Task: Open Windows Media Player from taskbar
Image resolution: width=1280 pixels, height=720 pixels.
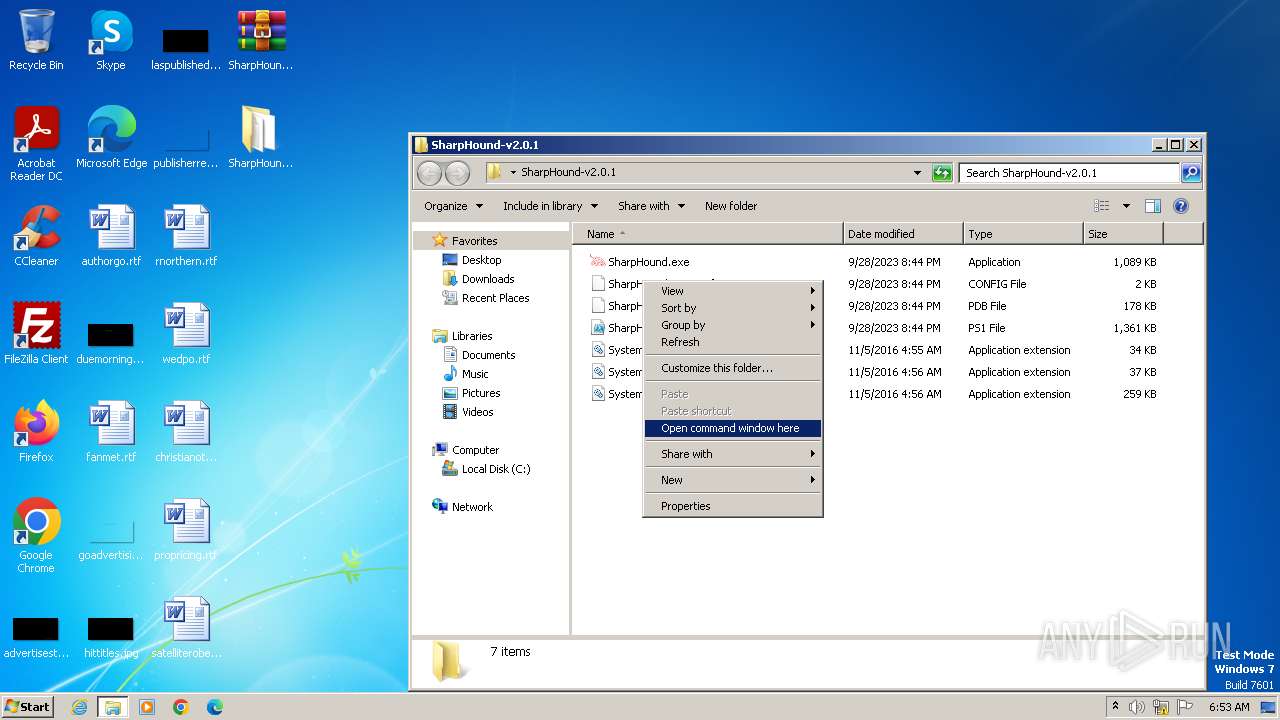Action: tap(147, 707)
